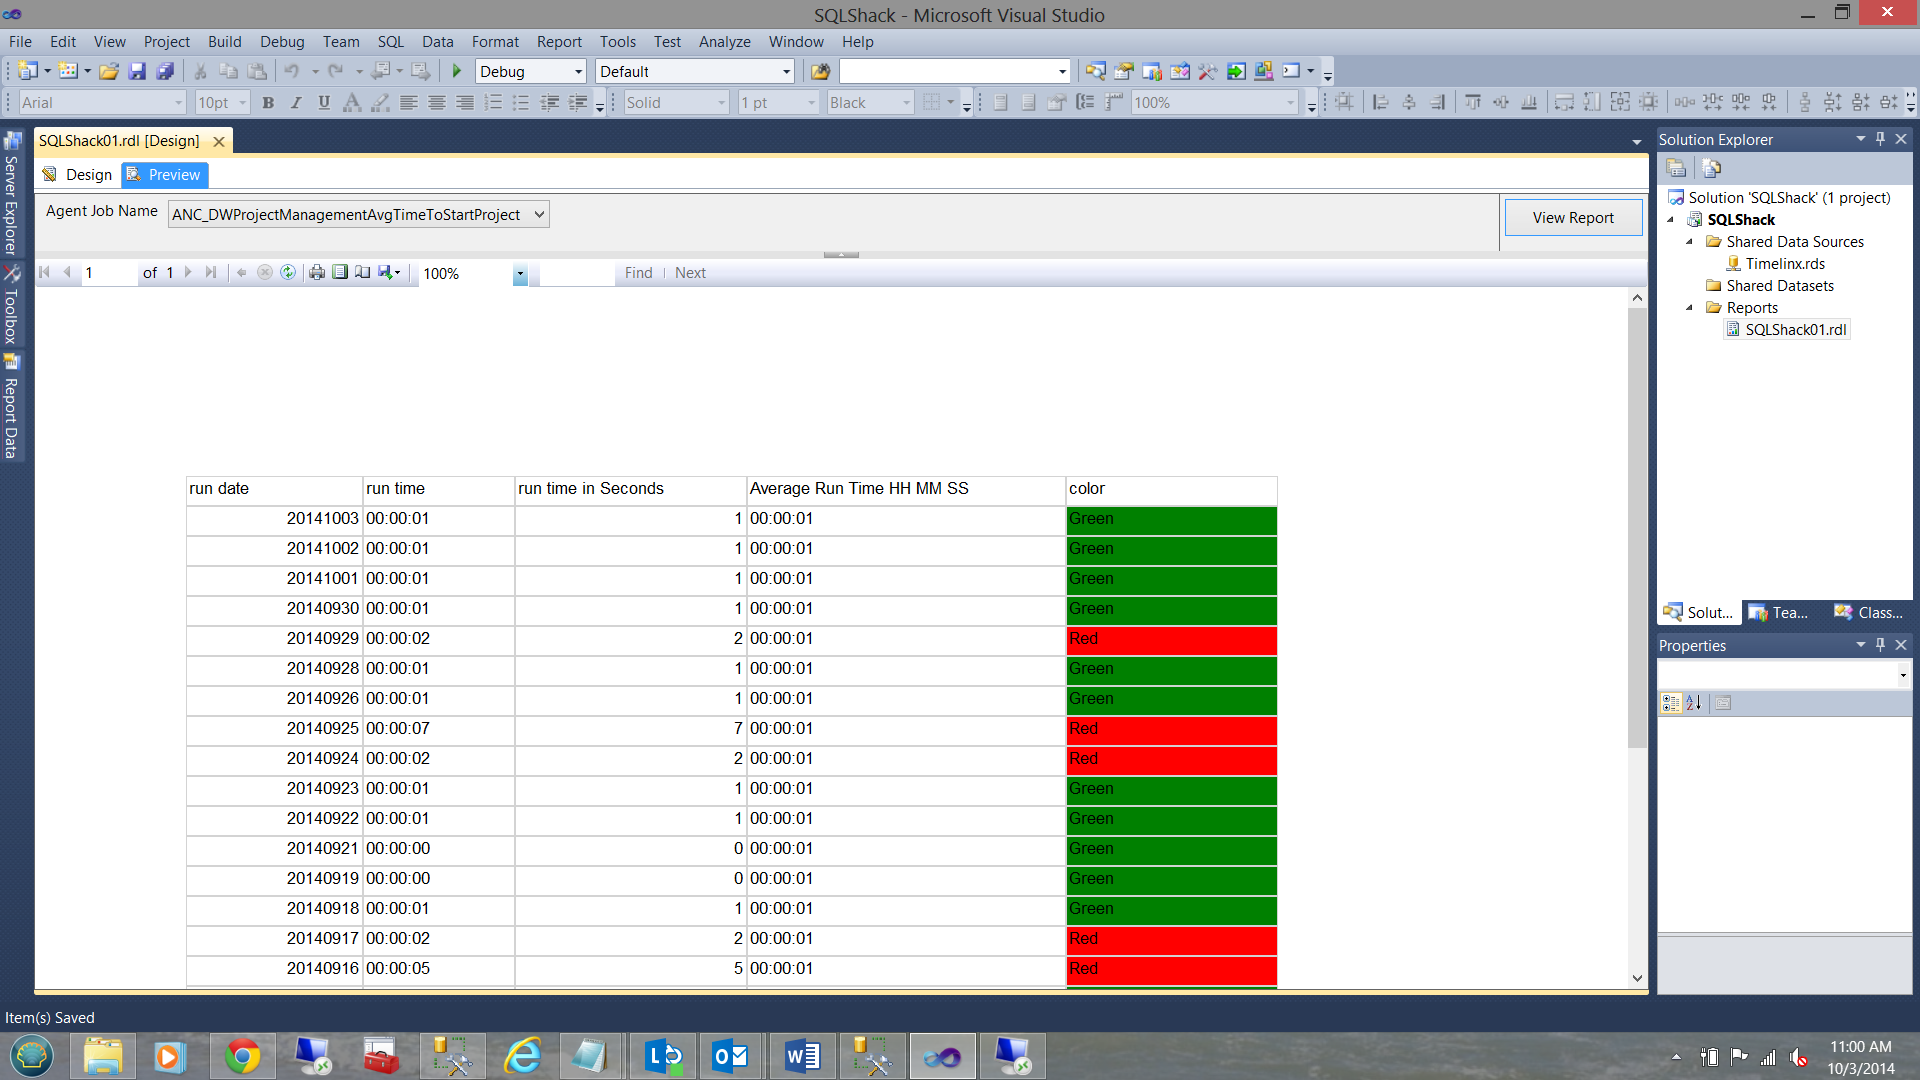The image size is (1920, 1080).
Task: Click the Save All toolbar icon
Action: point(165,71)
